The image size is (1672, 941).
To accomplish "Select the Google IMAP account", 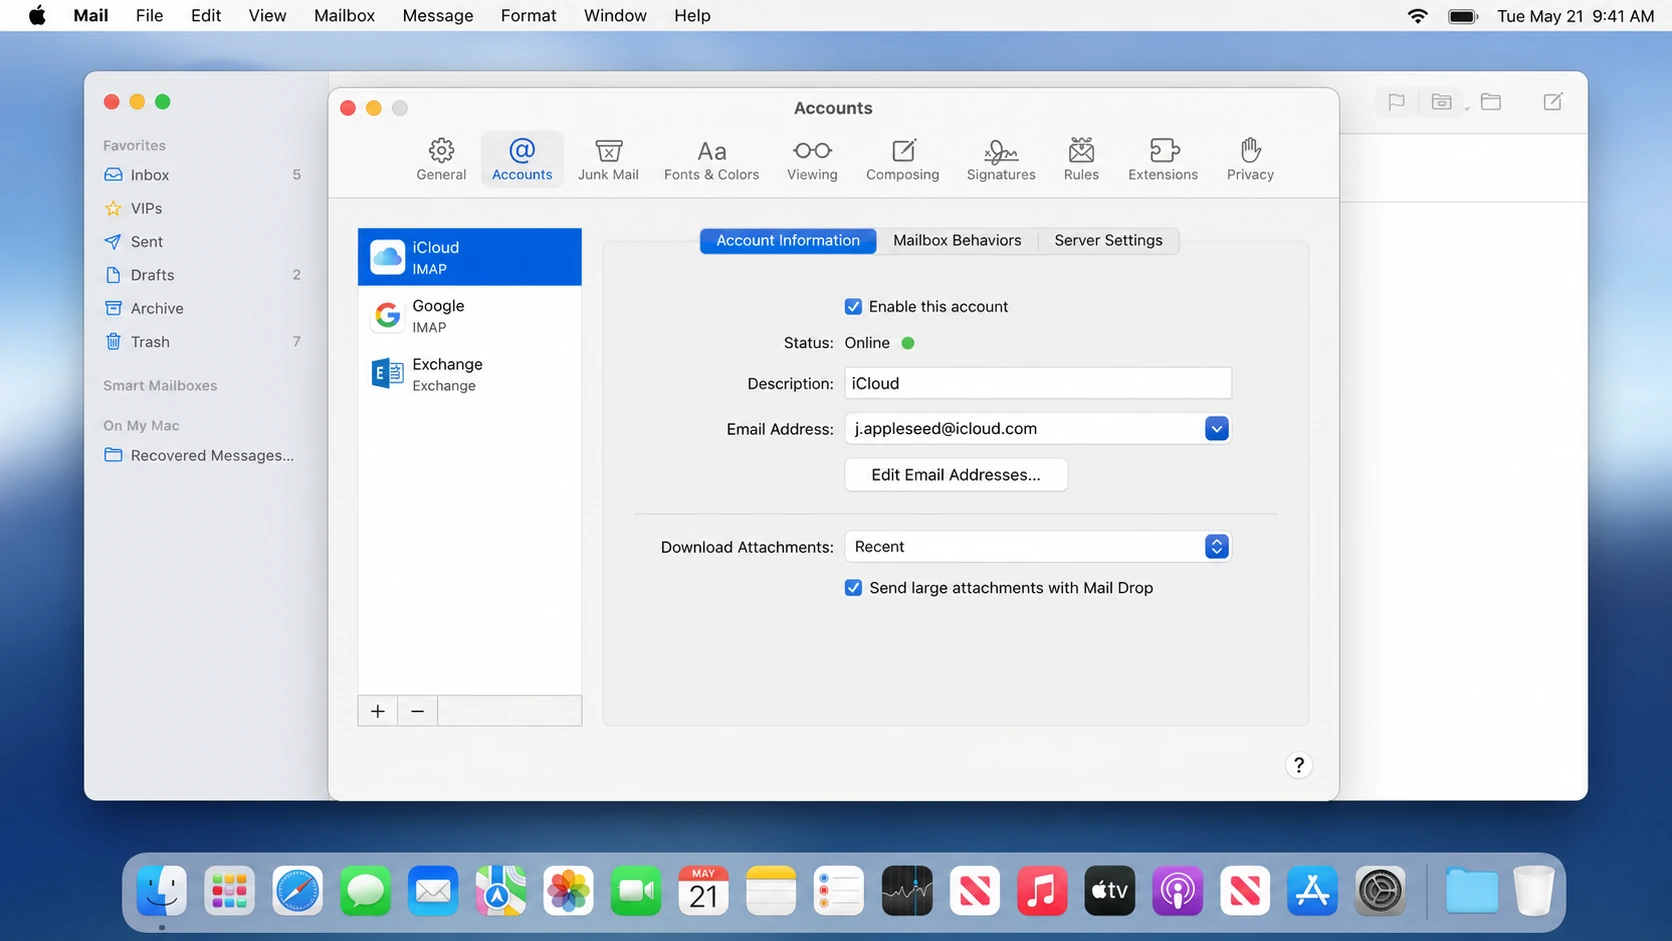I will [x=470, y=316].
